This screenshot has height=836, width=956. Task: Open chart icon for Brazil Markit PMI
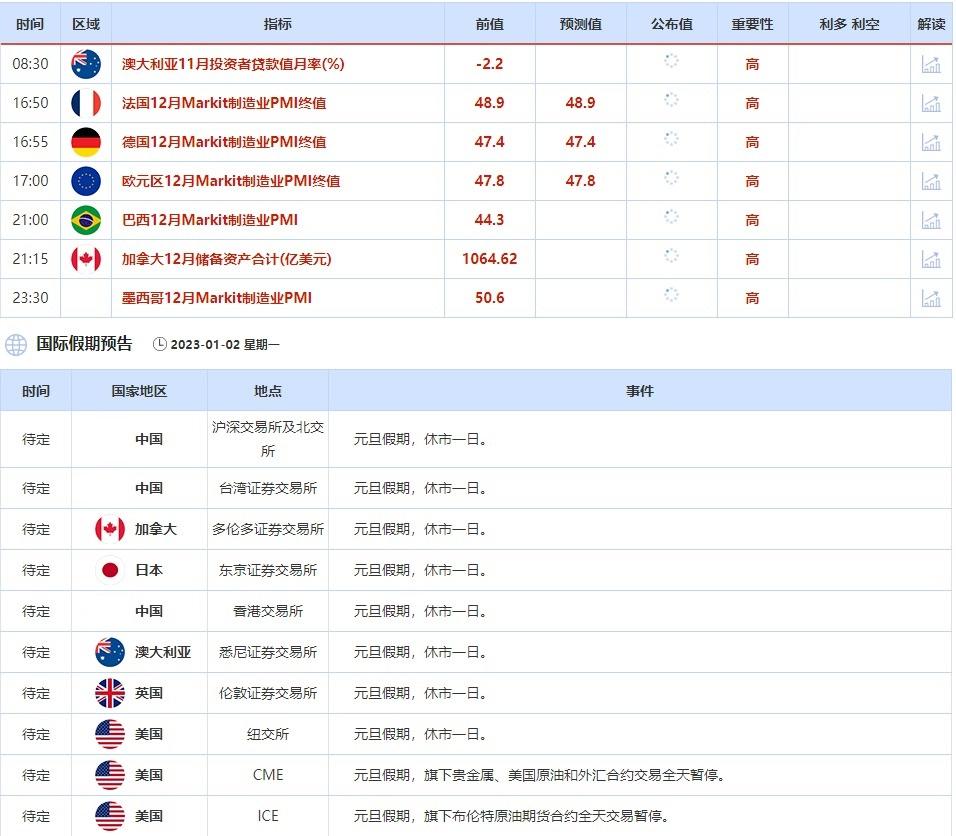coord(931,220)
